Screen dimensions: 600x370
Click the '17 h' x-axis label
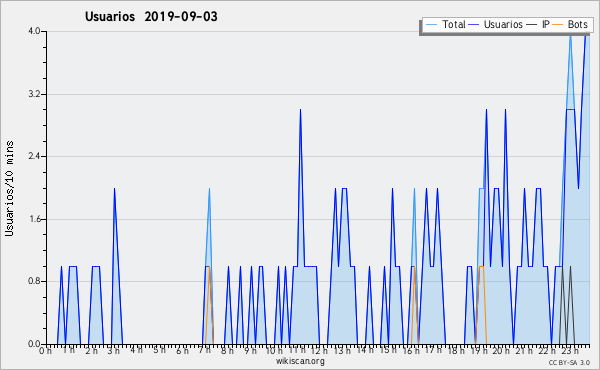tap(433, 350)
